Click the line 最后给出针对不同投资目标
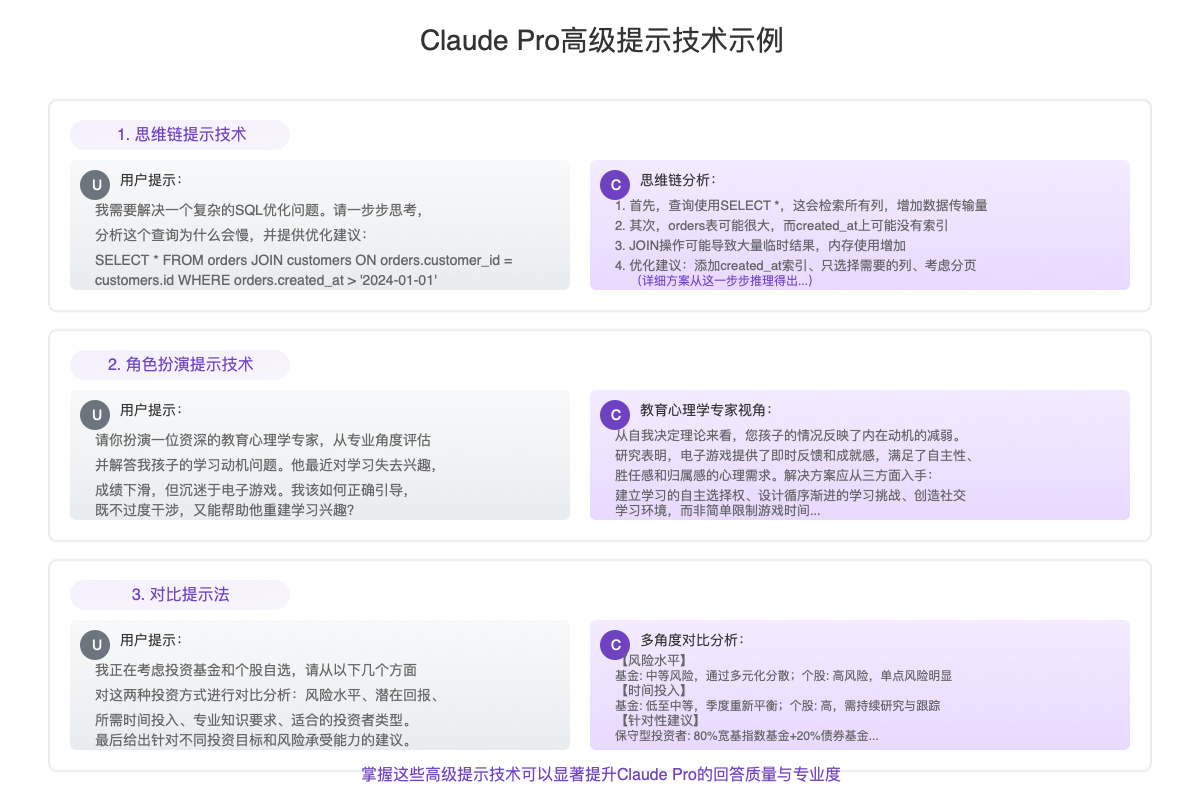This screenshot has width=1200, height=800. click(254, 740)
